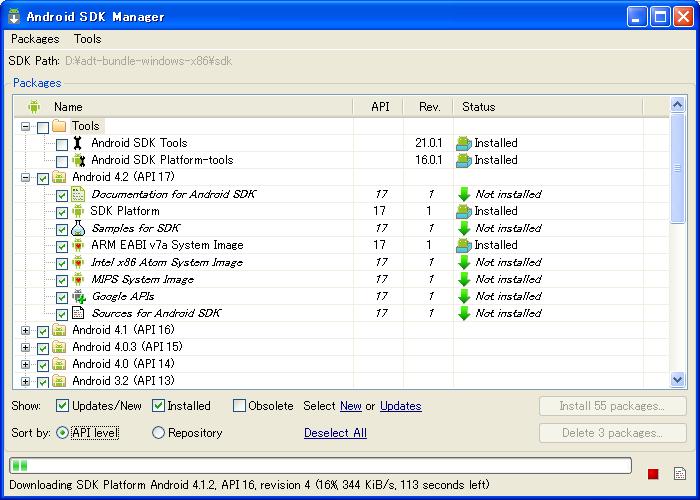Stop the download with the red square
The image size is (700, 500).
tap(653, 474)
